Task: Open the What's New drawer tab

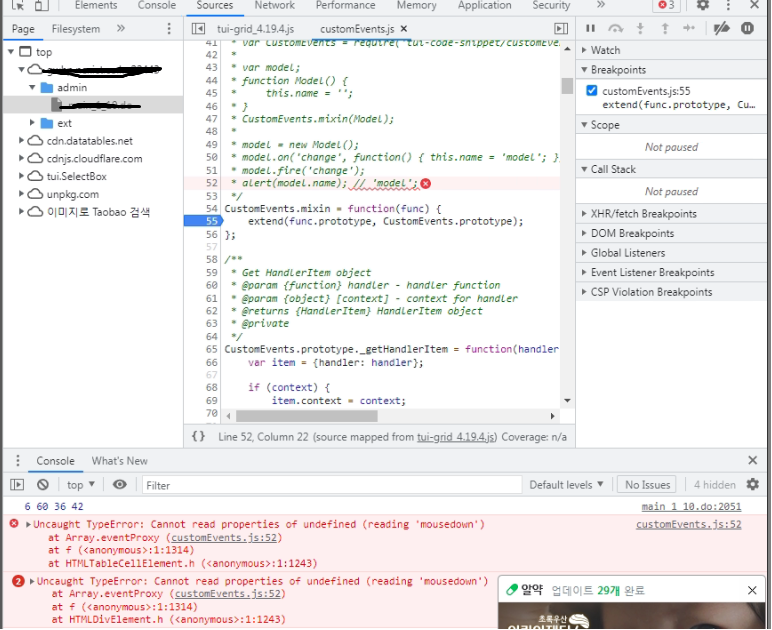Action: (120, 461)
